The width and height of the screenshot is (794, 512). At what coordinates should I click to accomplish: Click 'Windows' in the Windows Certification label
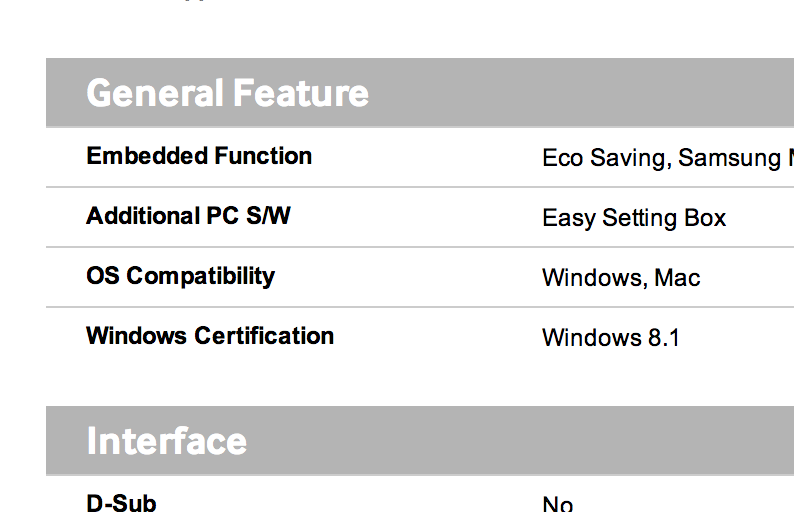(x=137, y=336)
